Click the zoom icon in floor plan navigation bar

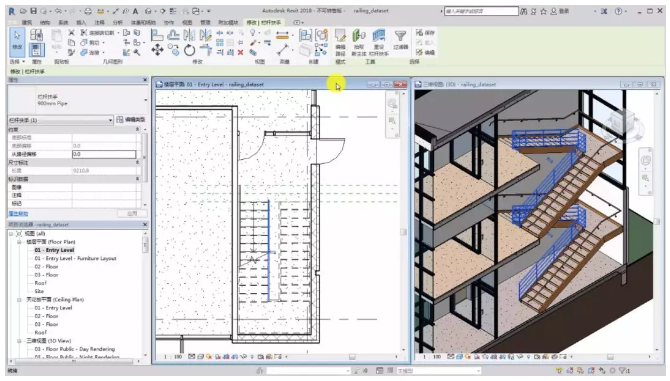point(392,122)
